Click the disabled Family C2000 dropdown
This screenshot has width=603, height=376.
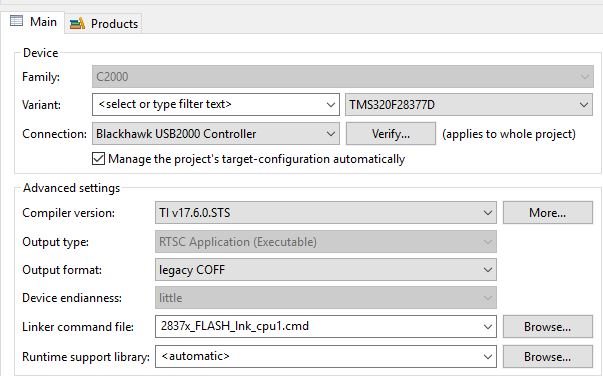pos(343,77)
